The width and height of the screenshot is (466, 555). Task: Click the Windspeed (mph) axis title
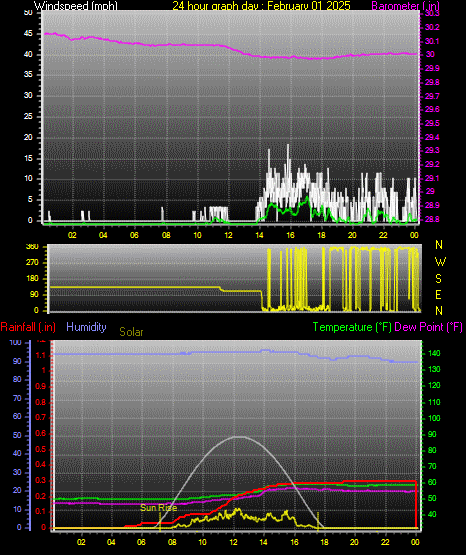tap(76, 5)
